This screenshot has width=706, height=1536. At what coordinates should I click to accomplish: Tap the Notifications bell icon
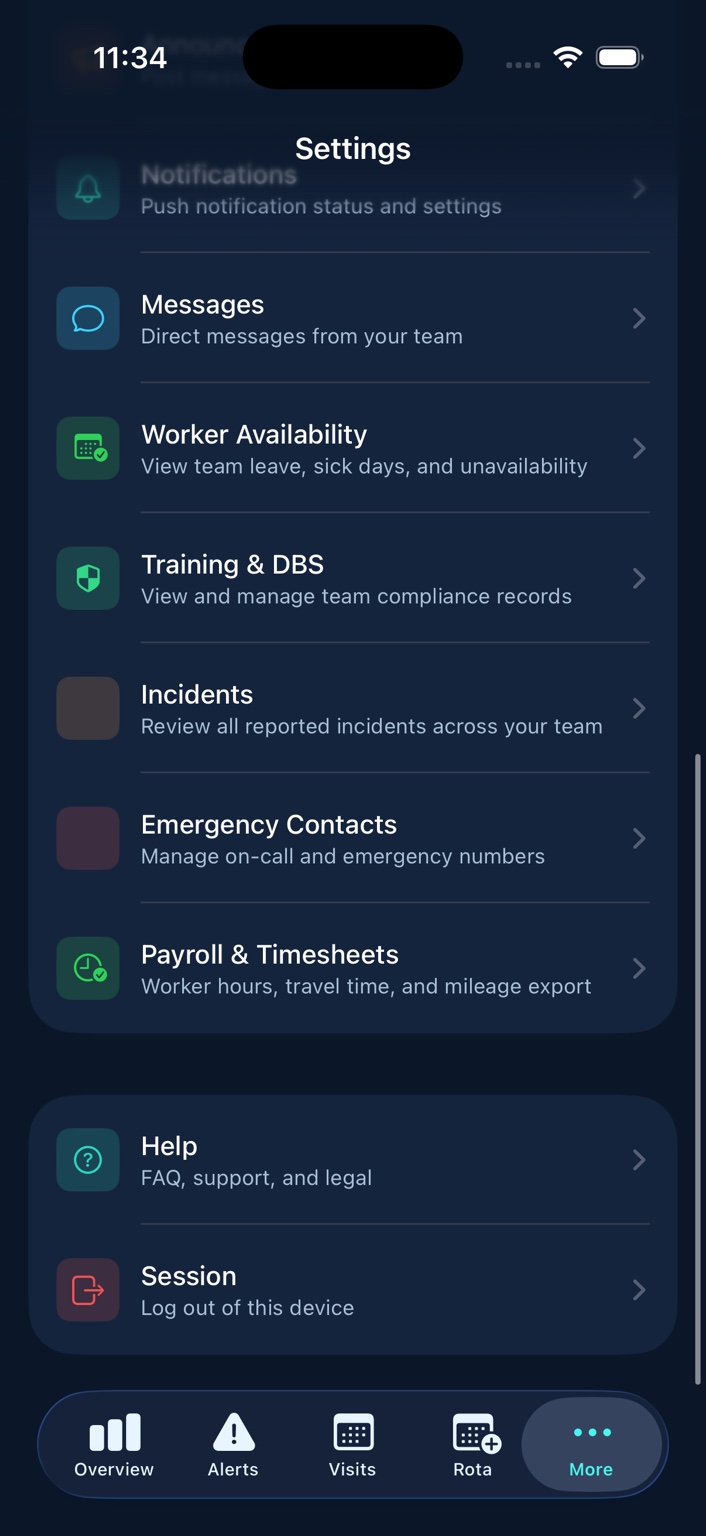click(x=88, y=188)
